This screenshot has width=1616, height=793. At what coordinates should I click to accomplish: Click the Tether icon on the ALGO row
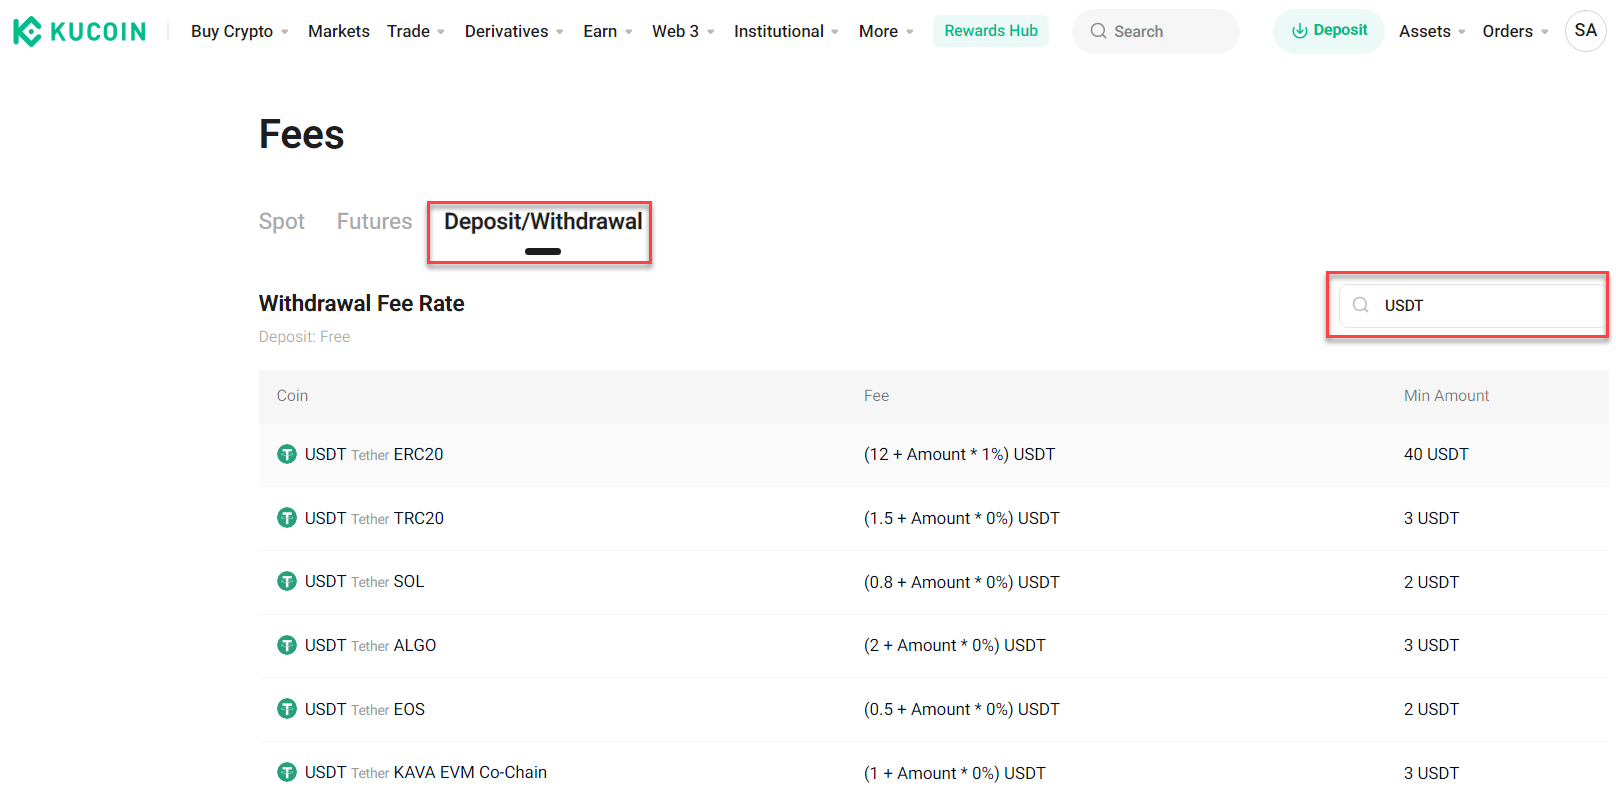point(287,645)
